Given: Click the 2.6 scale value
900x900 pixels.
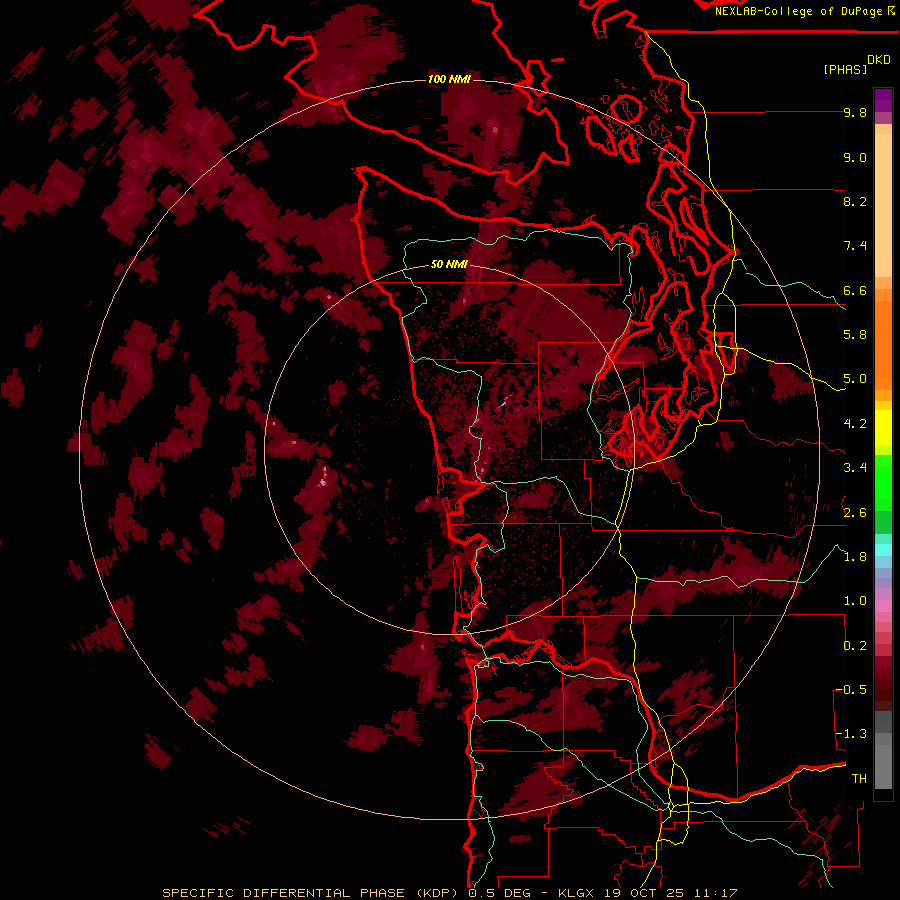Looking at the screenshot, I should coord(855,513).
